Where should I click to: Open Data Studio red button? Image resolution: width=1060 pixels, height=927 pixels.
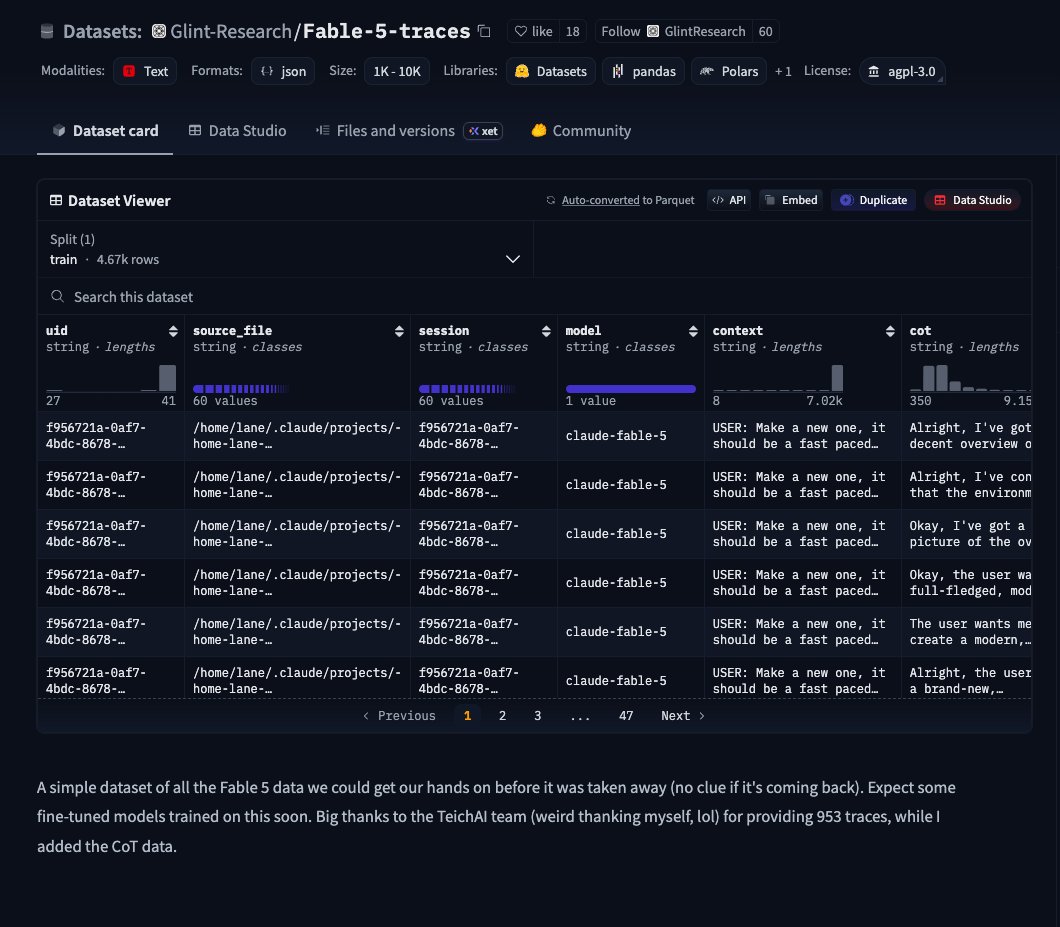972,200
